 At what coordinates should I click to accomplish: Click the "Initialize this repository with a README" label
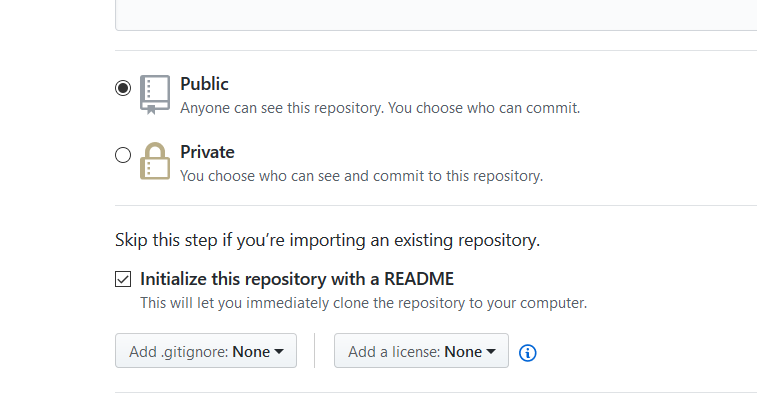297,279
